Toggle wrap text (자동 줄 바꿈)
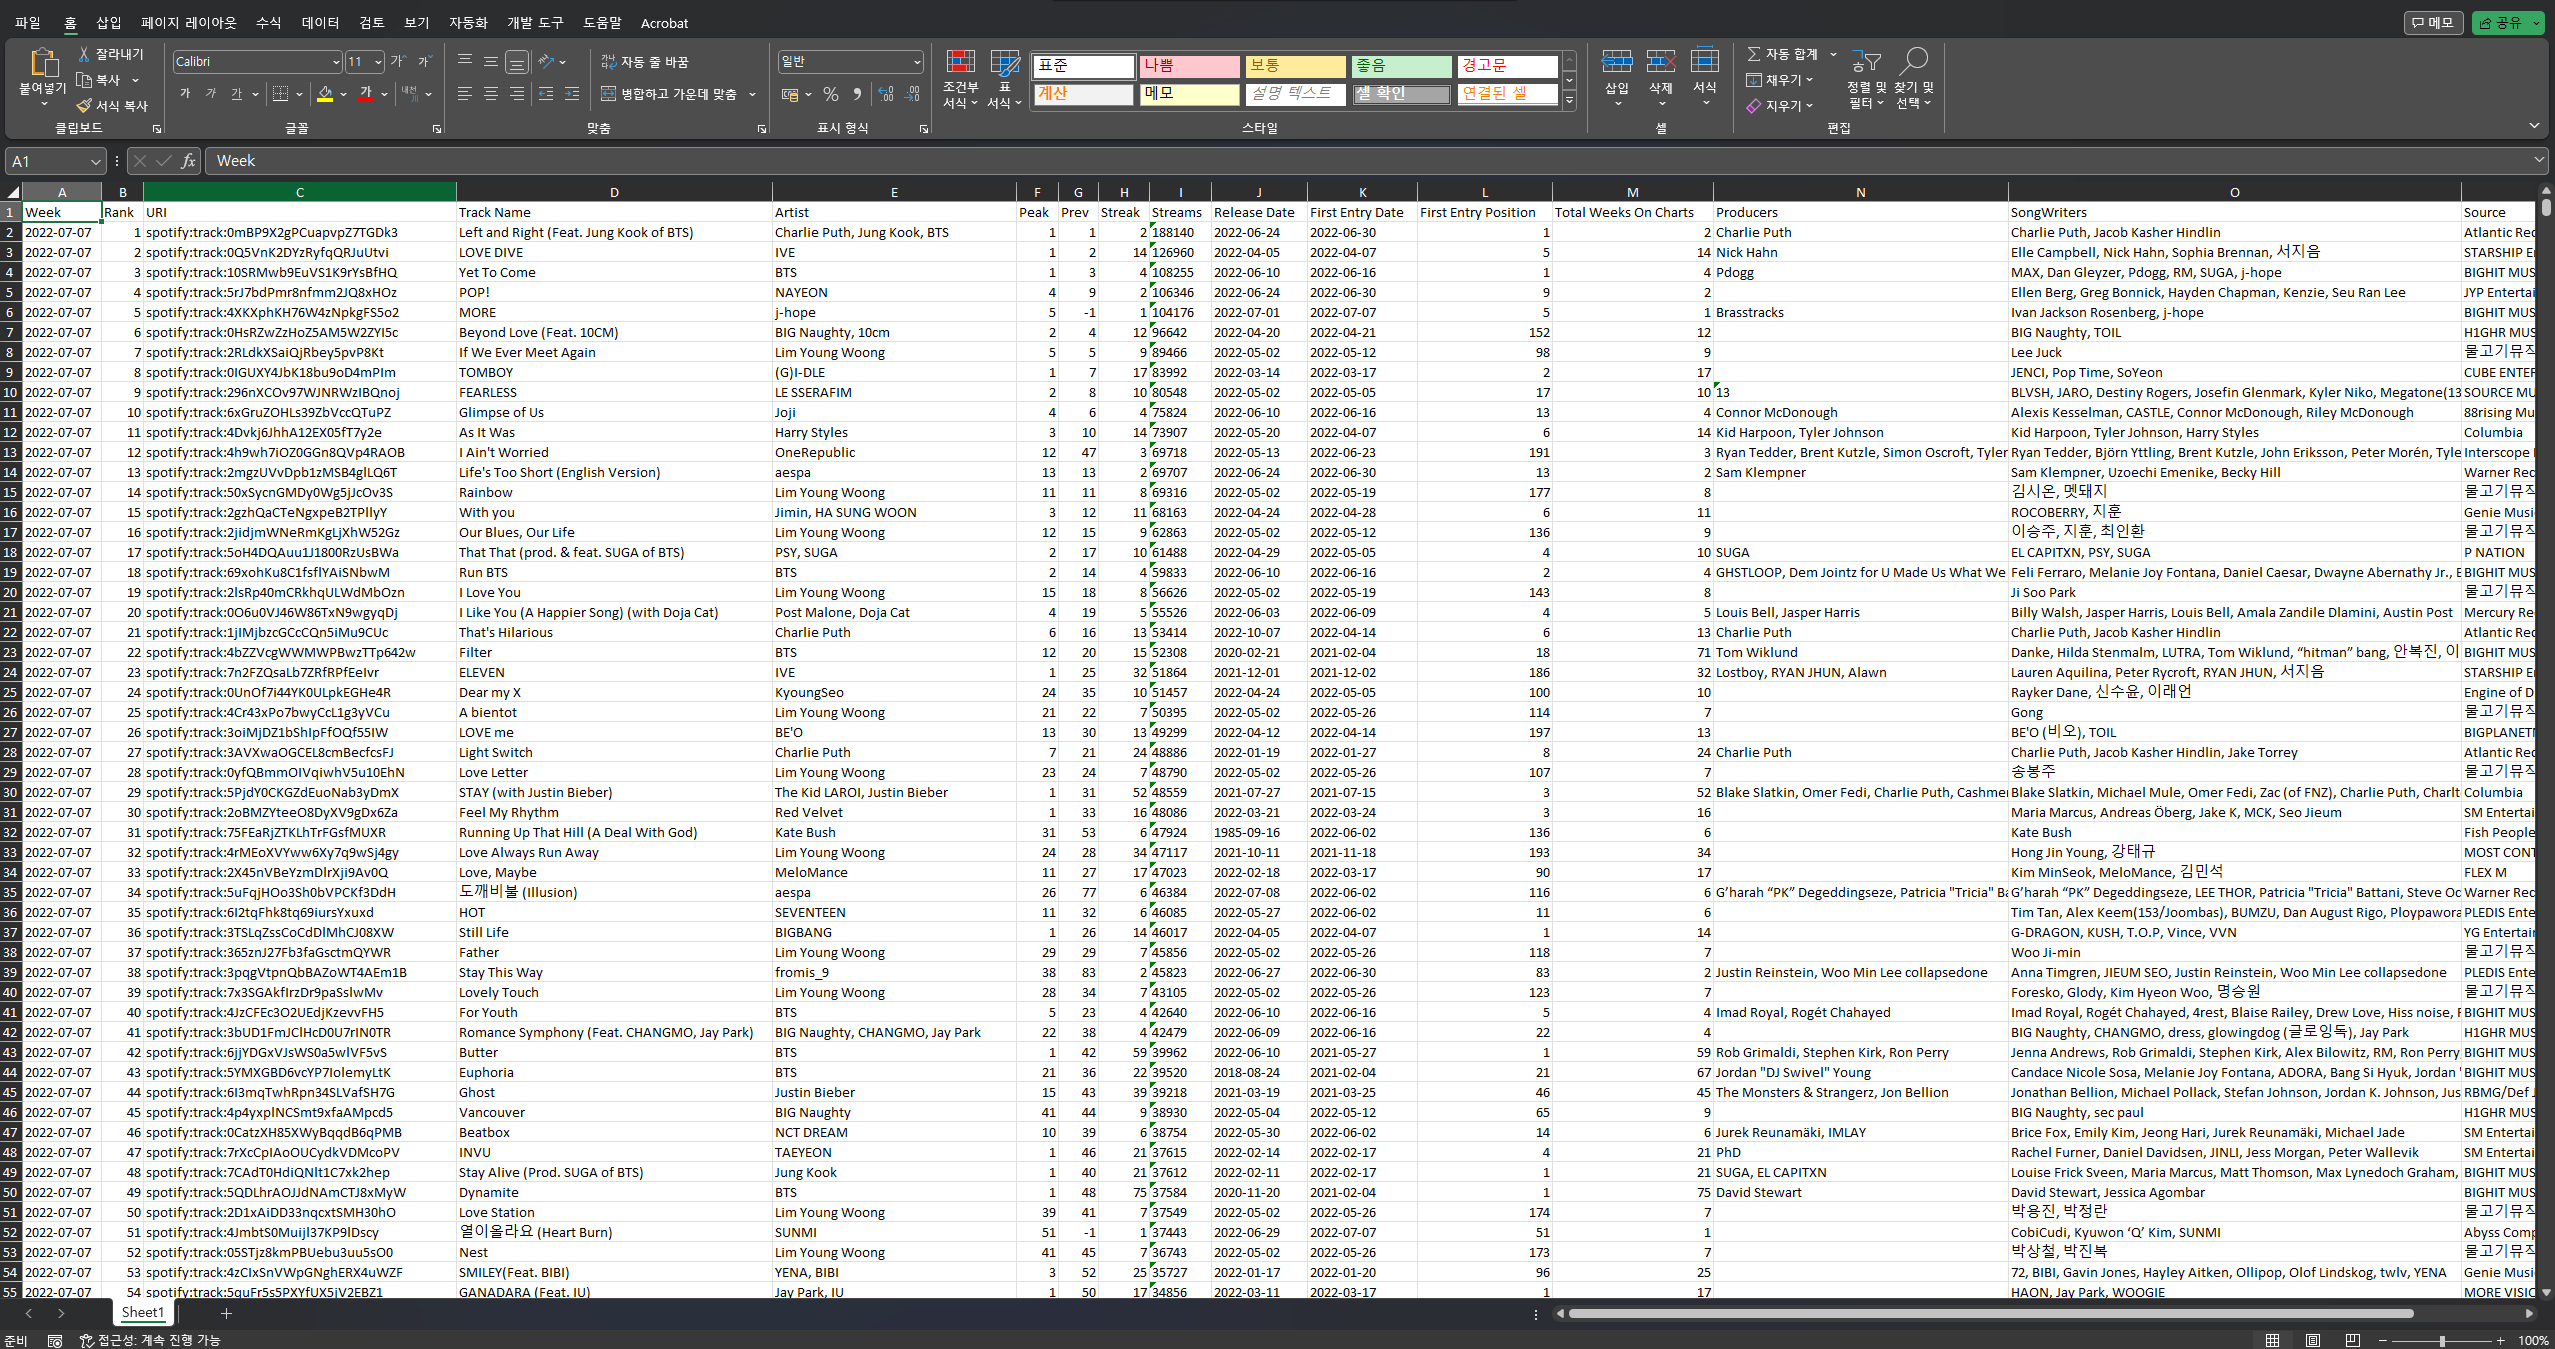2555x1349 pixels. tap(645, 62)
